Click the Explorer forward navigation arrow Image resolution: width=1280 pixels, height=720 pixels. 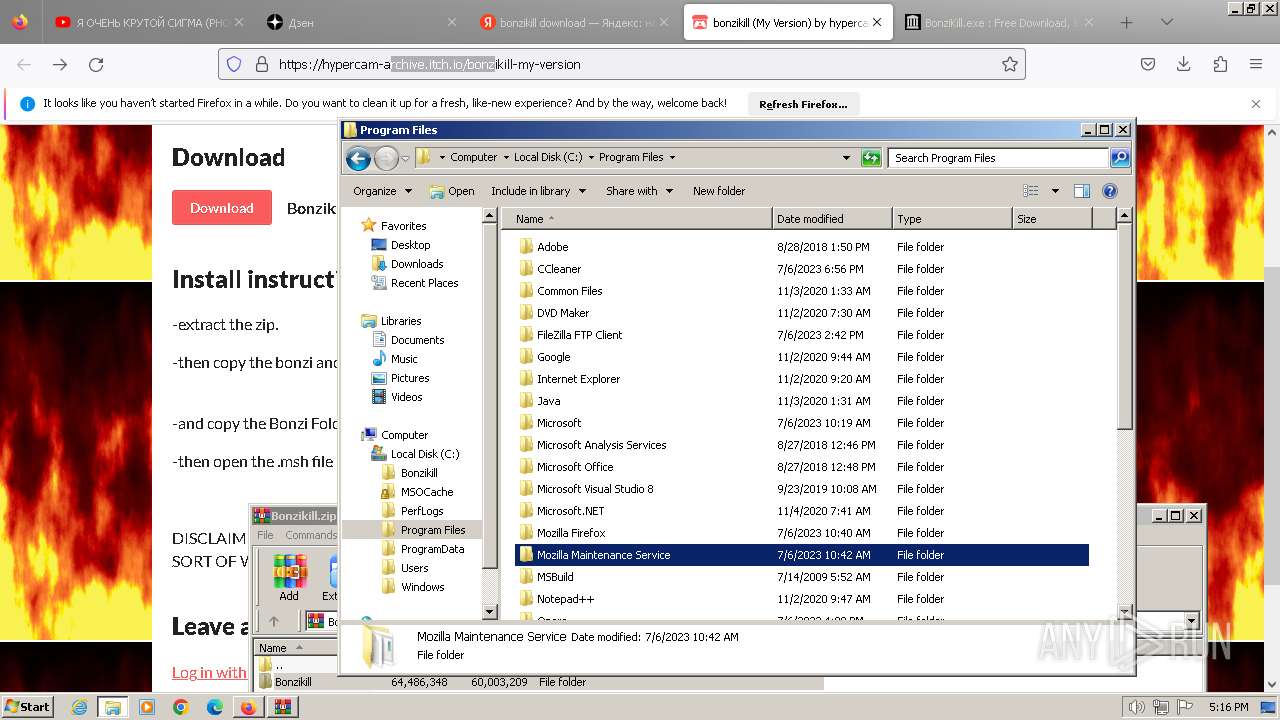pos(386,158)
